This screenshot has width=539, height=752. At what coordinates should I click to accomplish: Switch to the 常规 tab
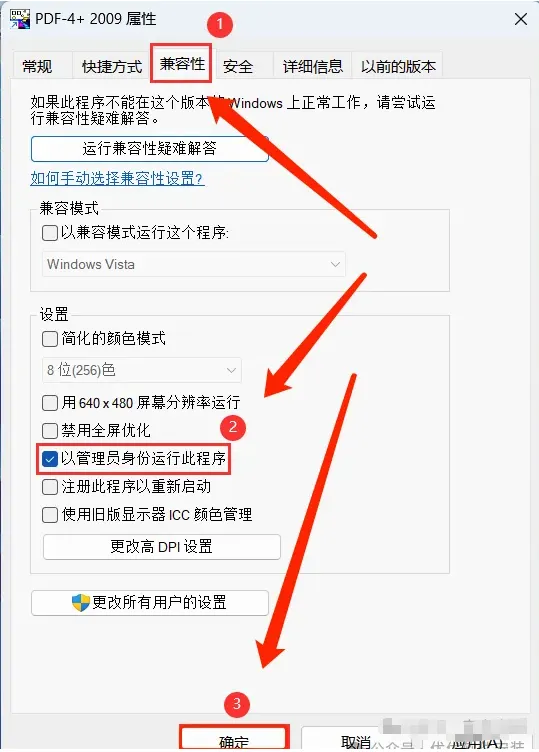point(37,66)
